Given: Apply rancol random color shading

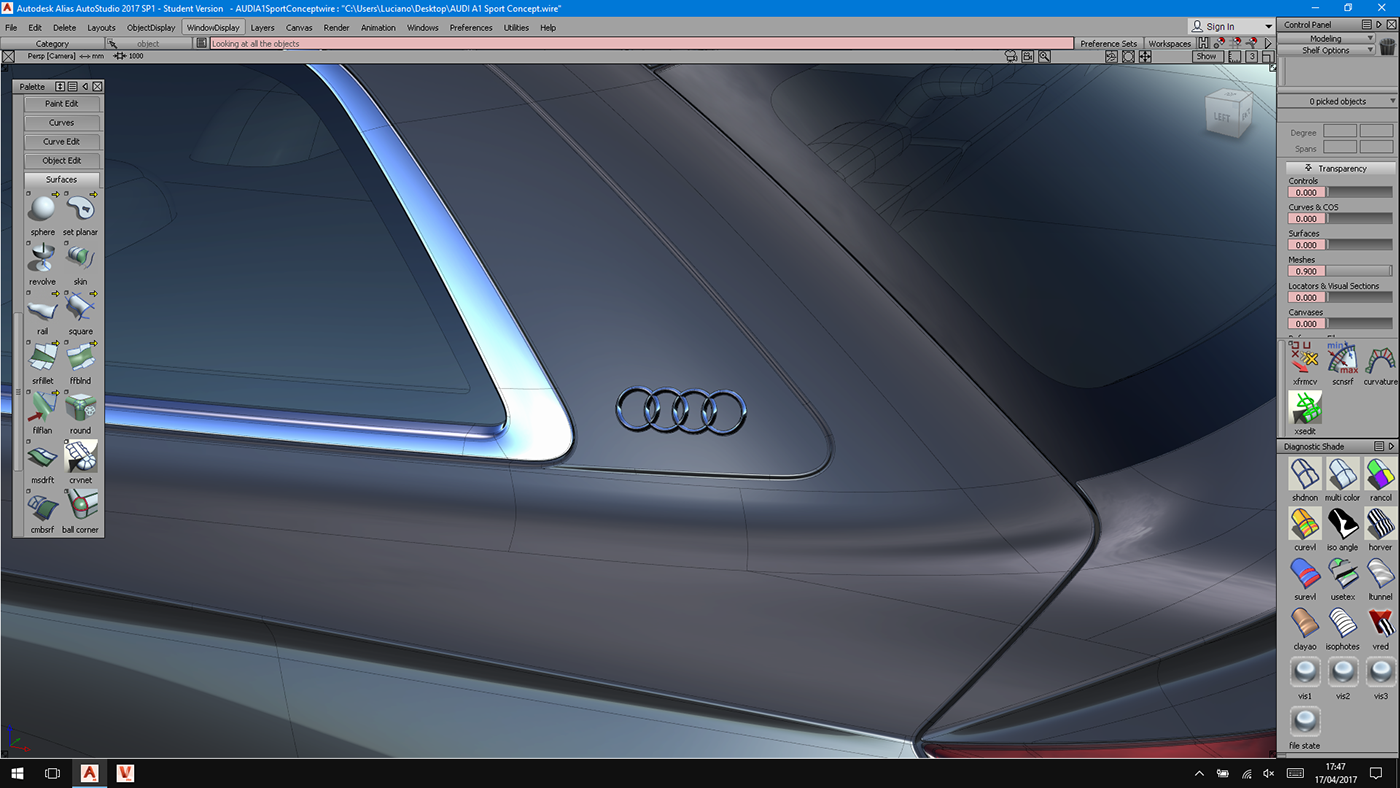Looking at the screenshot, I should (x=1380, y=474).
